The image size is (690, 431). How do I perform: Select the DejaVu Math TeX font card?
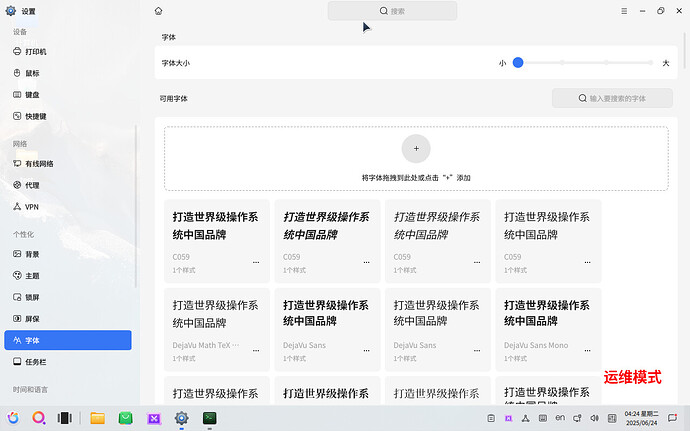(217, 330)
